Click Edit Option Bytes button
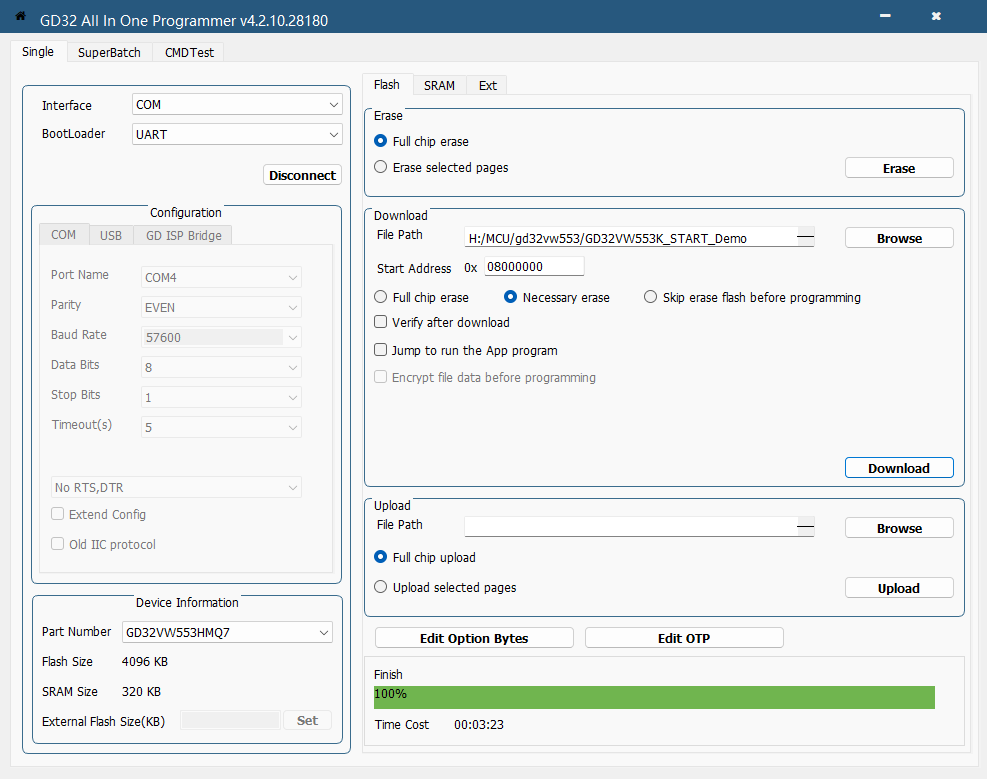This screenshot has width=987, height=779. [474, 638]
